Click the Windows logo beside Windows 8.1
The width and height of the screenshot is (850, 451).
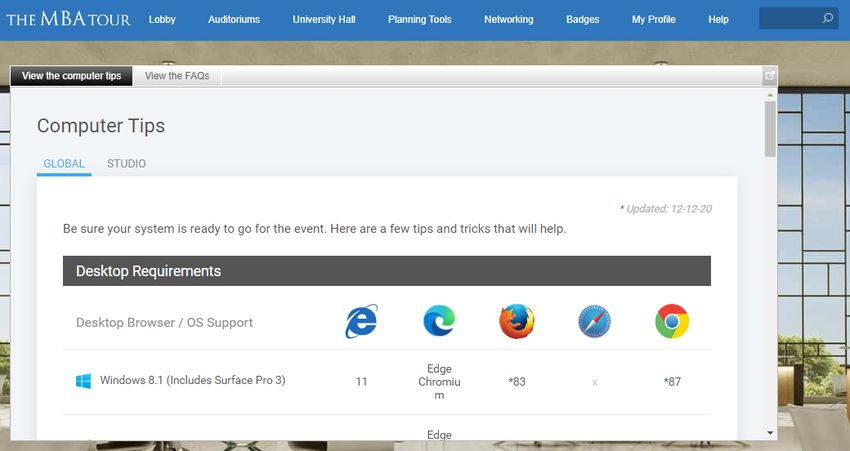83,381
